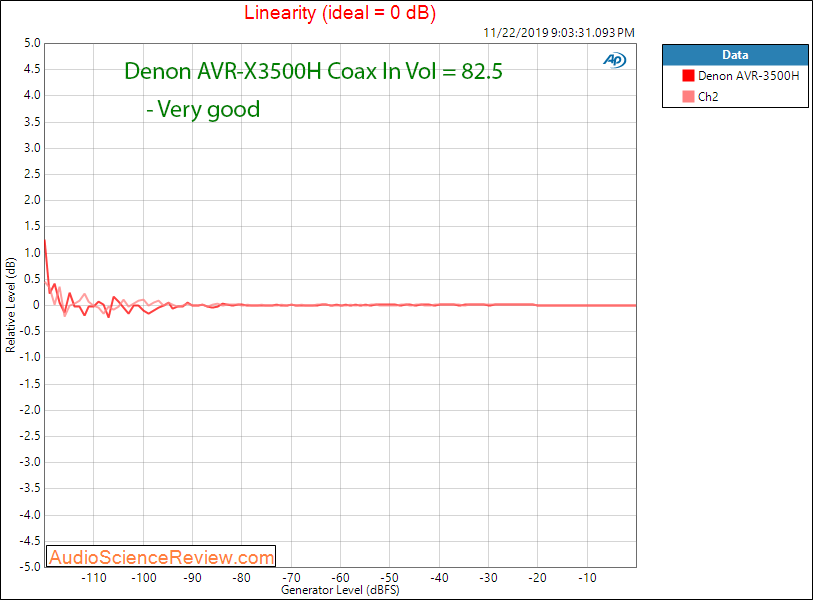The image size is (813, 600).
Task: Click the -2.5 tick label on the vertical axis
Action: click(x=30, y=436)
